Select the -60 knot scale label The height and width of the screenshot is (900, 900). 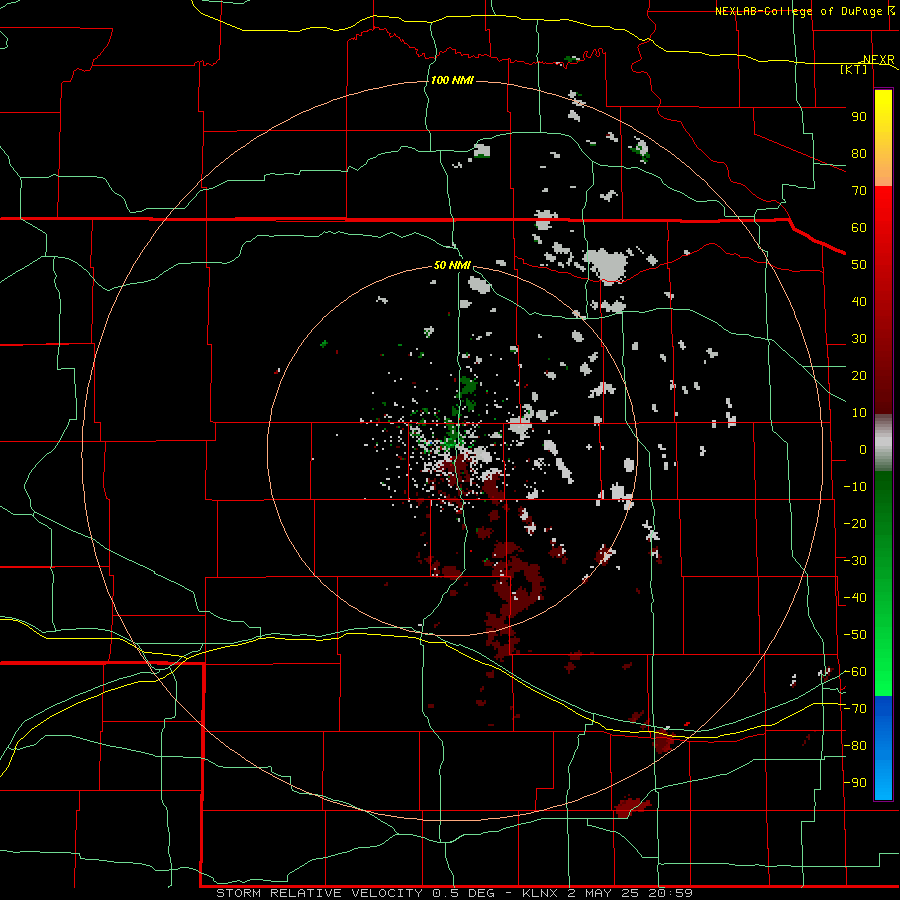pyautogui.click(x=855, y=672)
